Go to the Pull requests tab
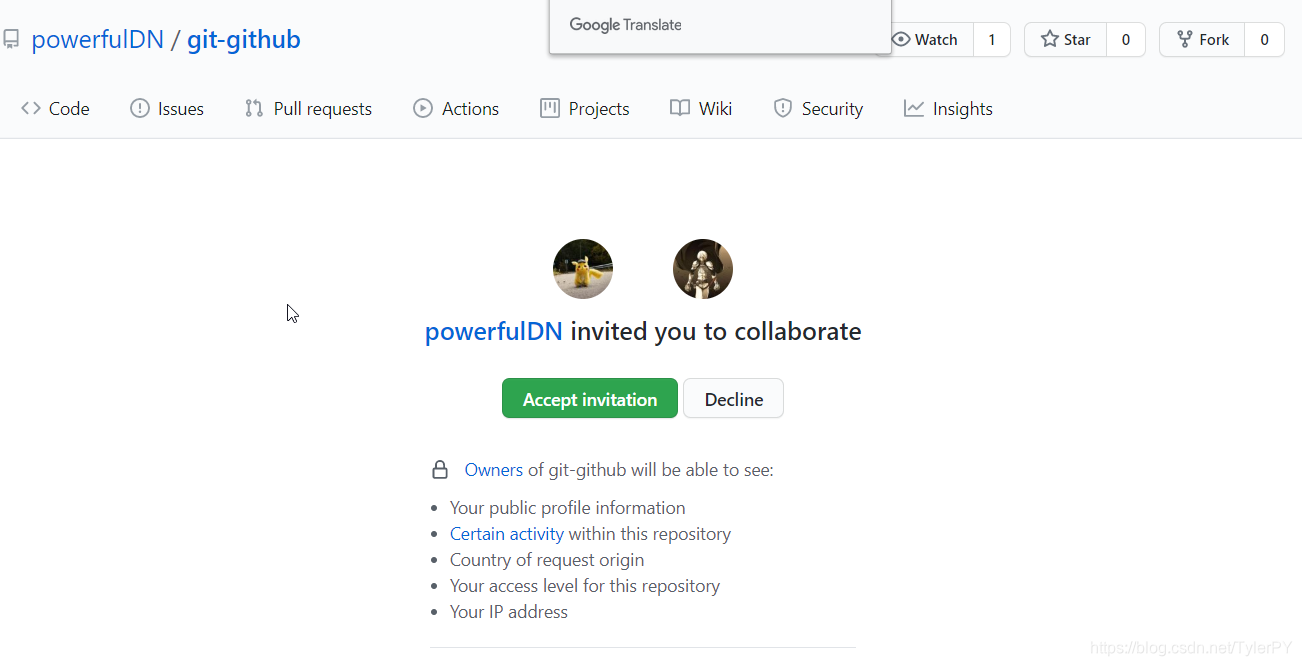Viewport: 1302px width, 666px height. click(308, 109)
